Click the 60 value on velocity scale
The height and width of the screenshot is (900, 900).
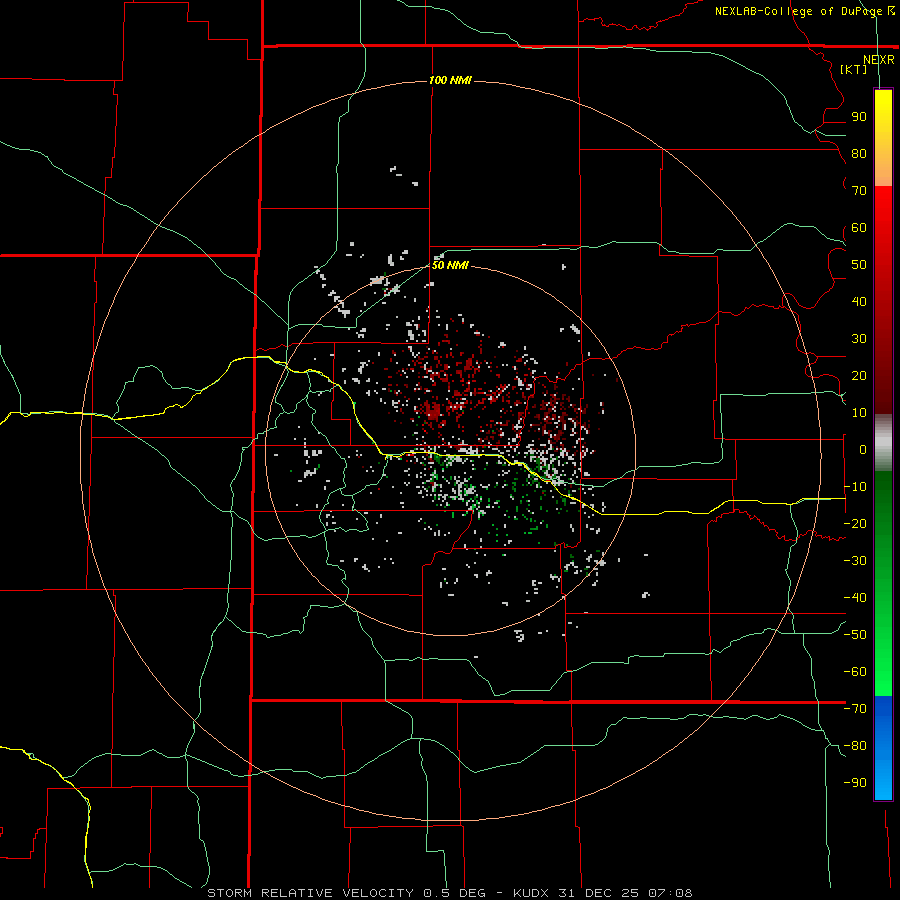click(x=859, y=227)
